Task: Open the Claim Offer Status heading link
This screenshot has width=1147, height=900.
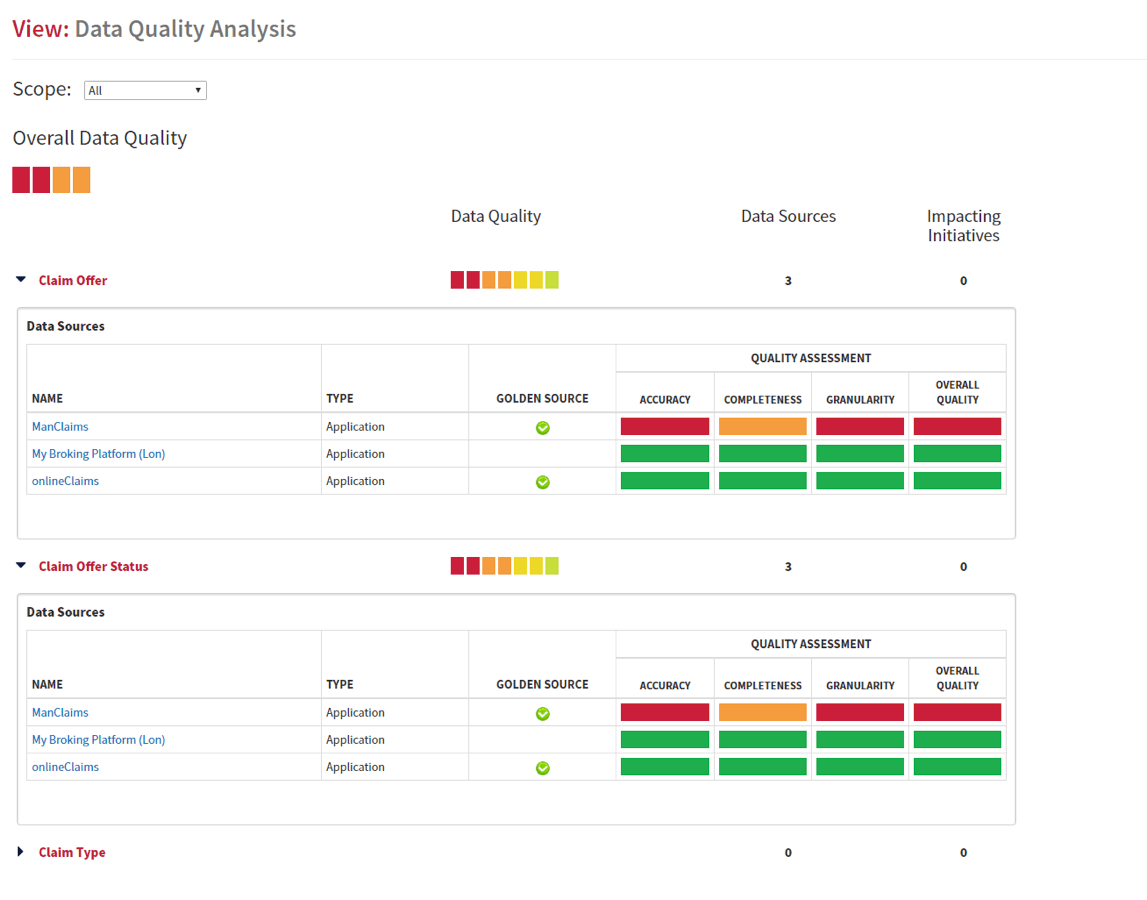Action: 93,566
